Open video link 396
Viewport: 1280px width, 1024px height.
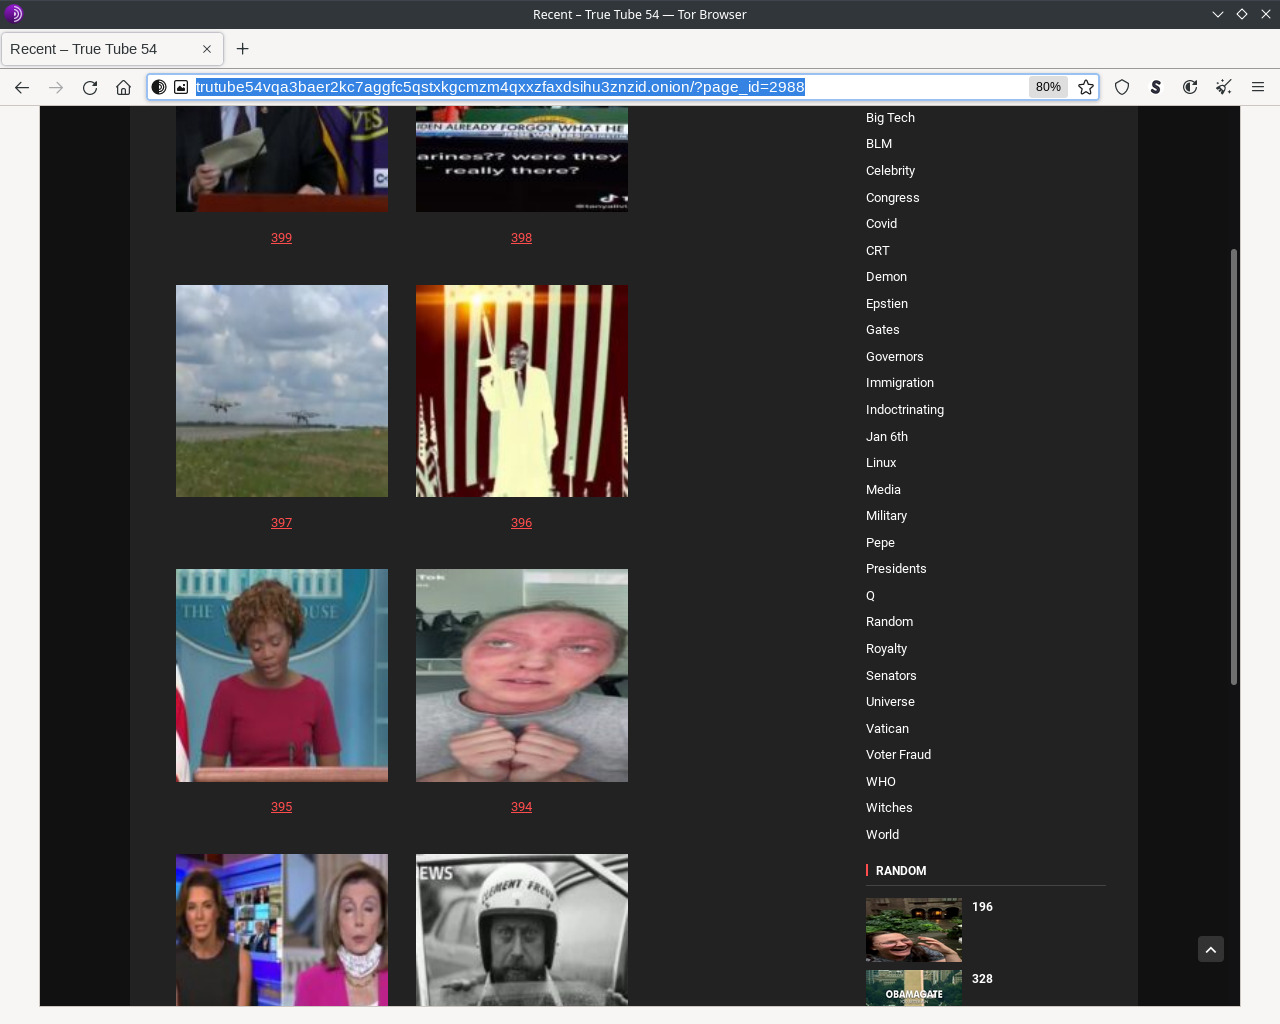521,523
